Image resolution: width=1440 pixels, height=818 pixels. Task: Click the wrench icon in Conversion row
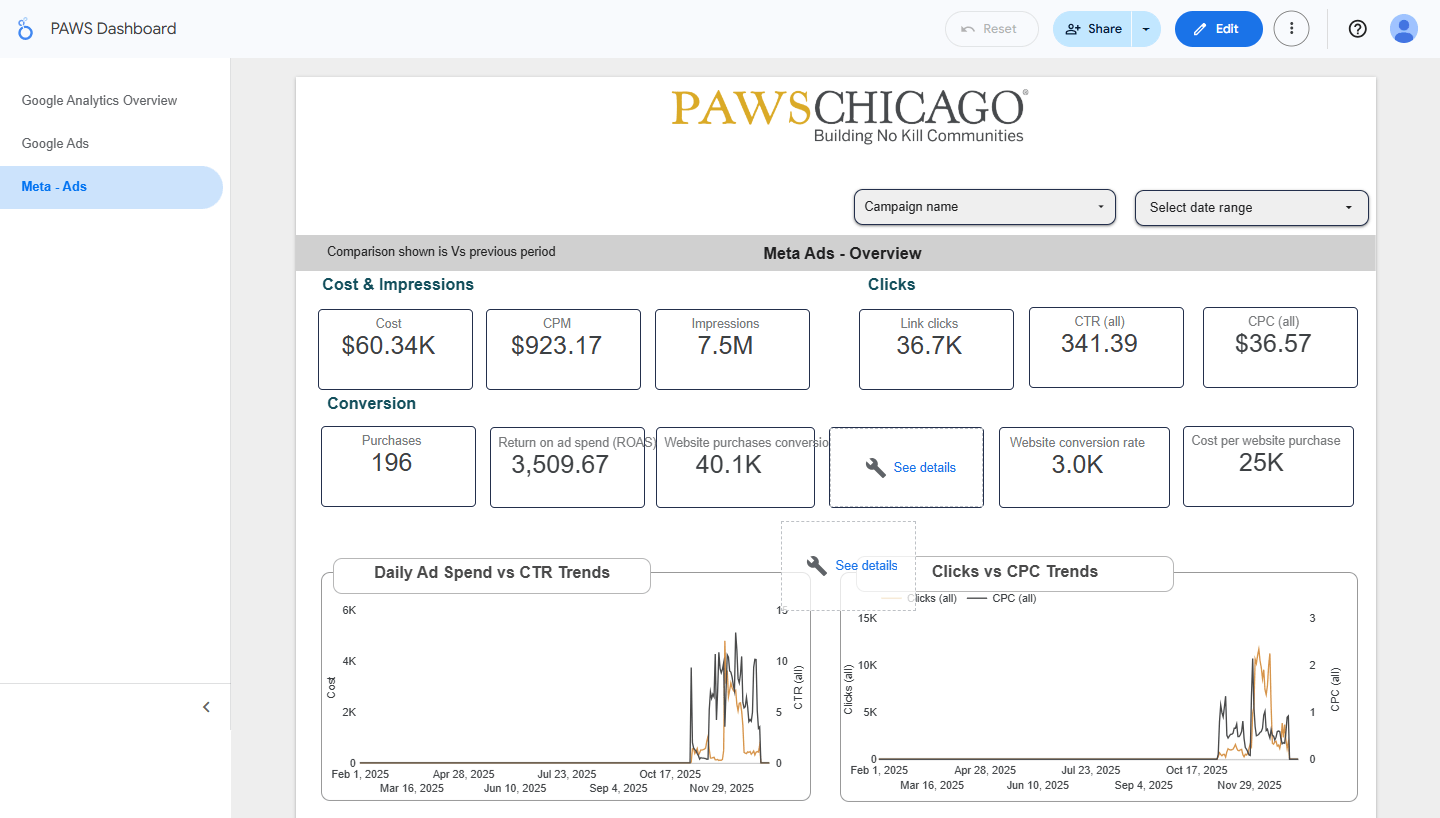[875, 468]
